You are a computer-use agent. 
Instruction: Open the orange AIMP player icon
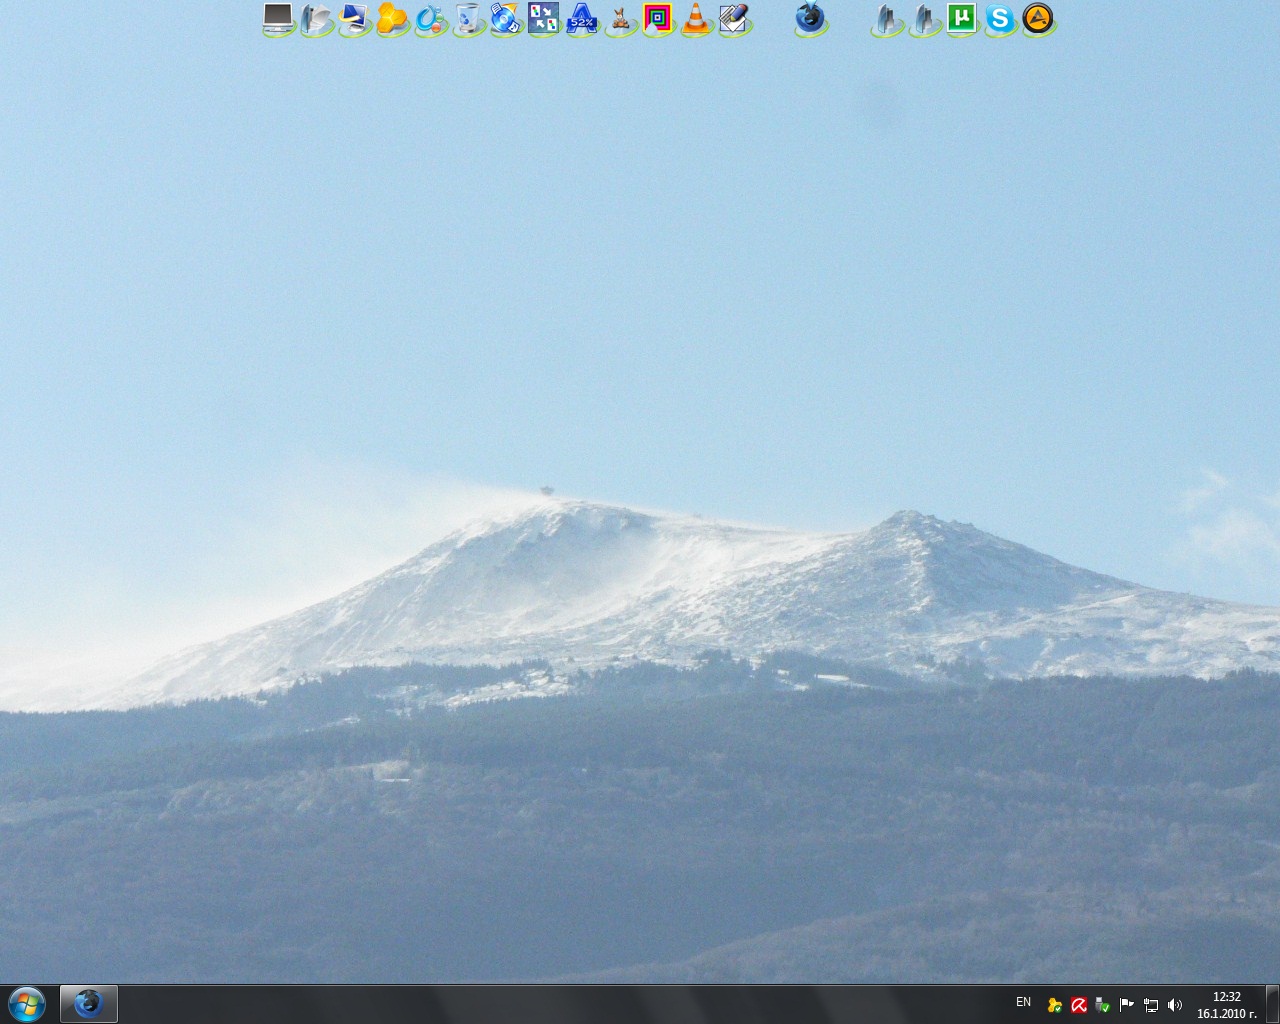click(x=1038, y=19)
